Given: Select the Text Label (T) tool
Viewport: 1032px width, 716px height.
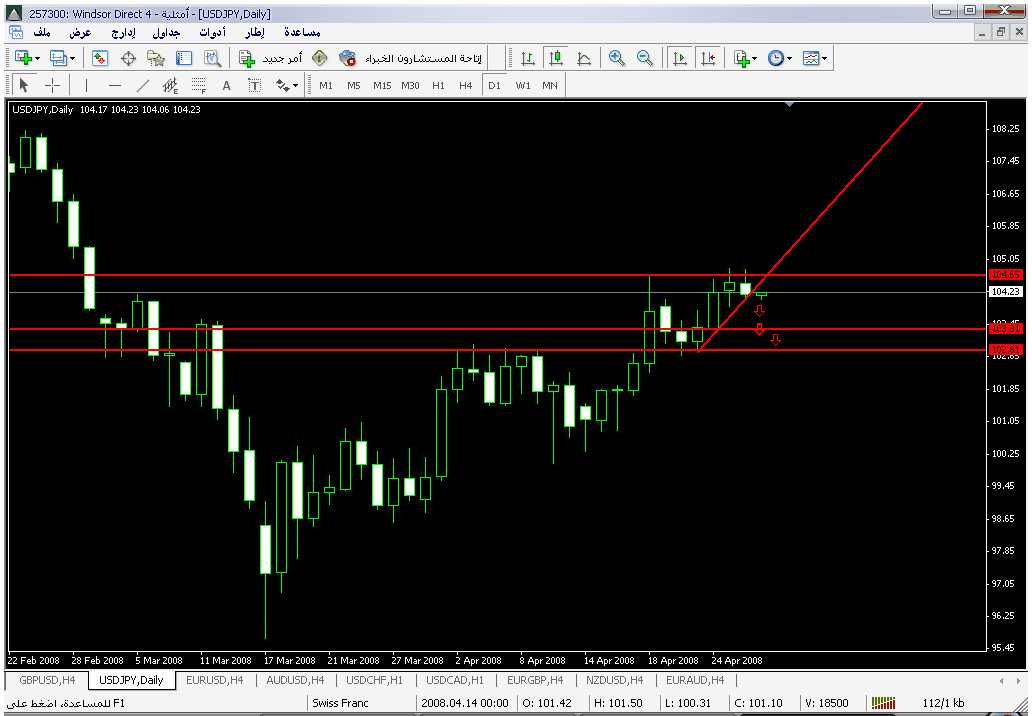Looking at the screenshot, I should pyautogui.click(x=255, y=86).
